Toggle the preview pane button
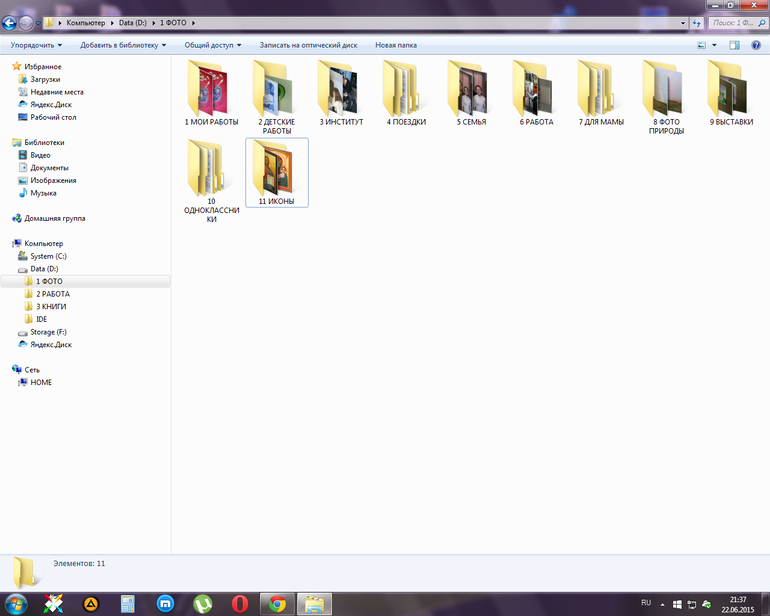 click(x=734, y=45)
